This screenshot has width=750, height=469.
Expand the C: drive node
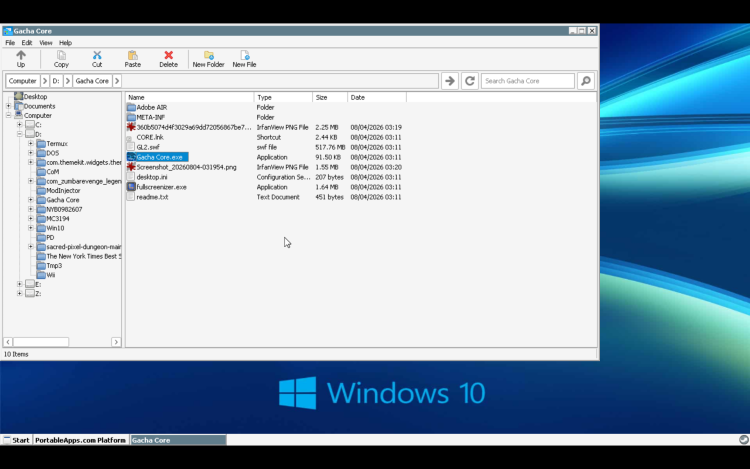(20, 124)
